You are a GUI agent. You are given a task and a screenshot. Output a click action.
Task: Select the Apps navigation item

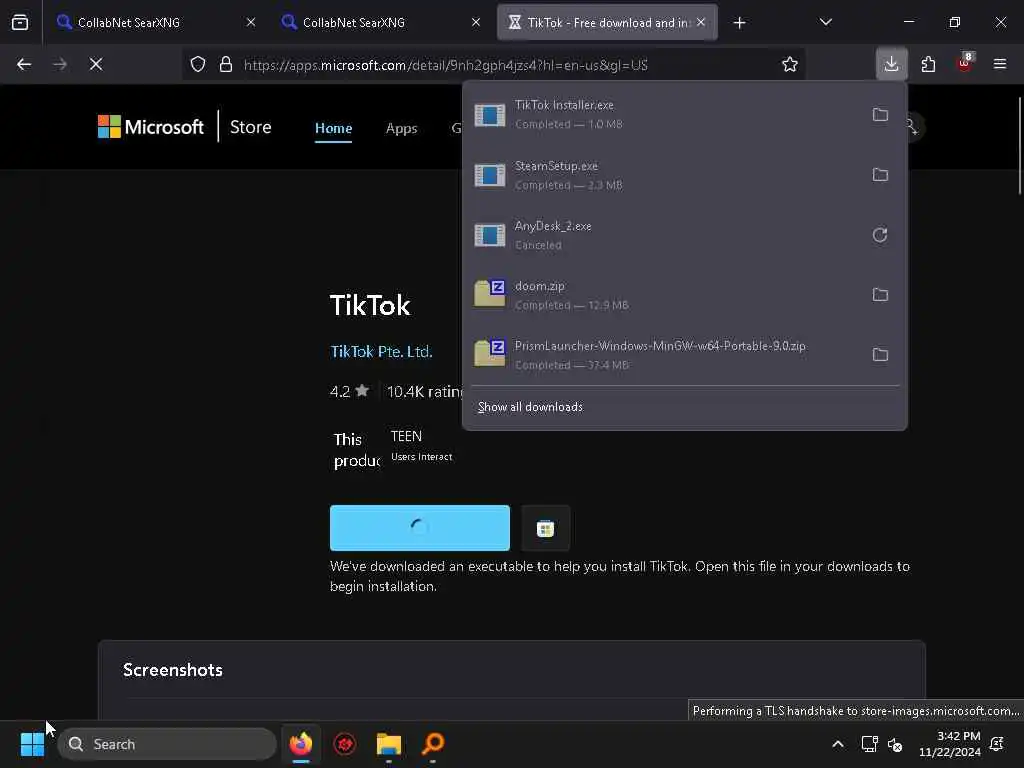(402, 128)
